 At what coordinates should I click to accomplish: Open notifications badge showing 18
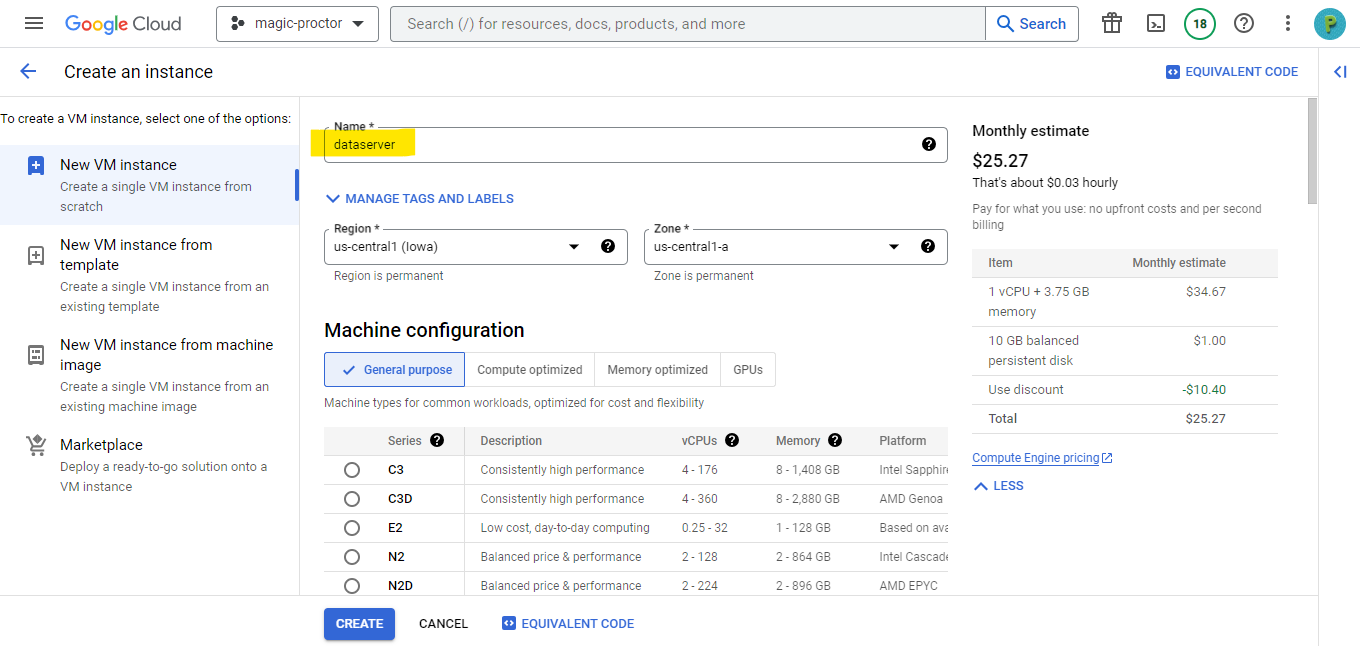coord(1200,24)
